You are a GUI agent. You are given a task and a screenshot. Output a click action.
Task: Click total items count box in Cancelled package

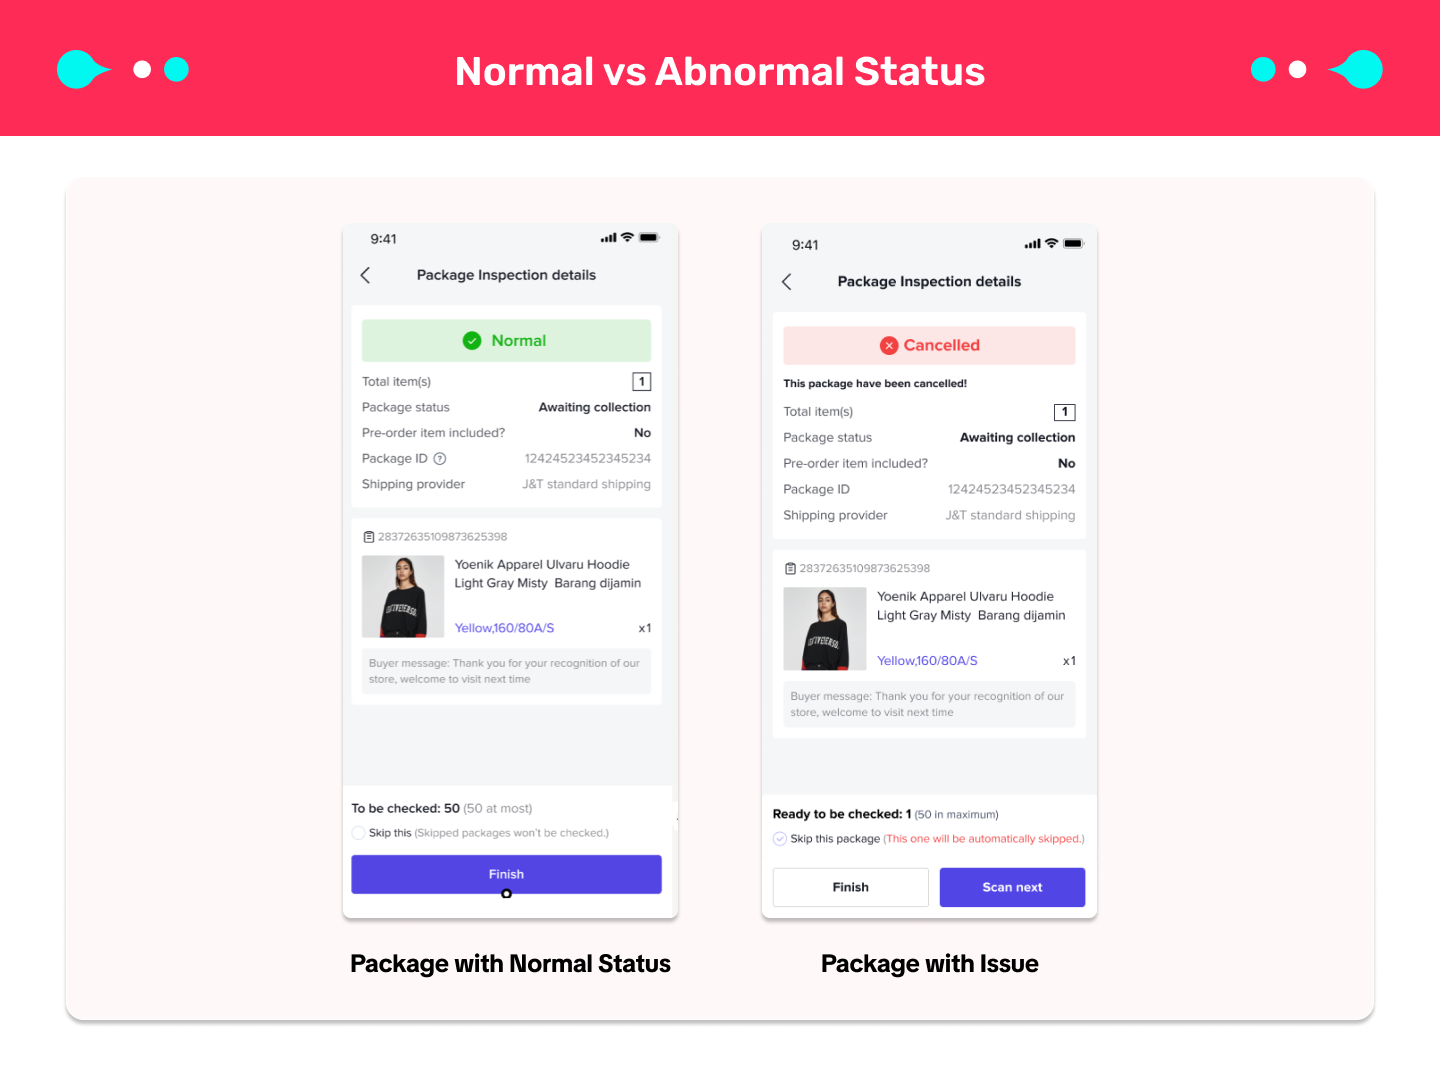1065,412
